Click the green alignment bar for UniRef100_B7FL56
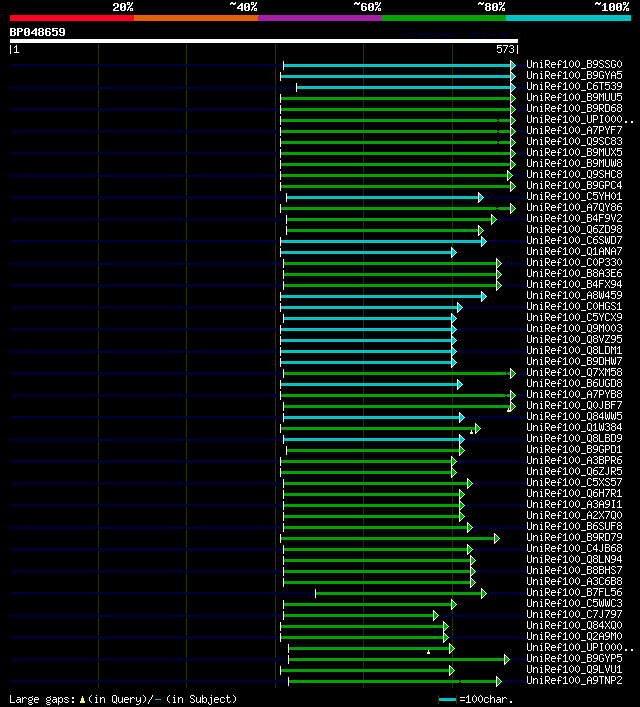The height and width of the screenshot is (707, 640). tap(401, 593)
